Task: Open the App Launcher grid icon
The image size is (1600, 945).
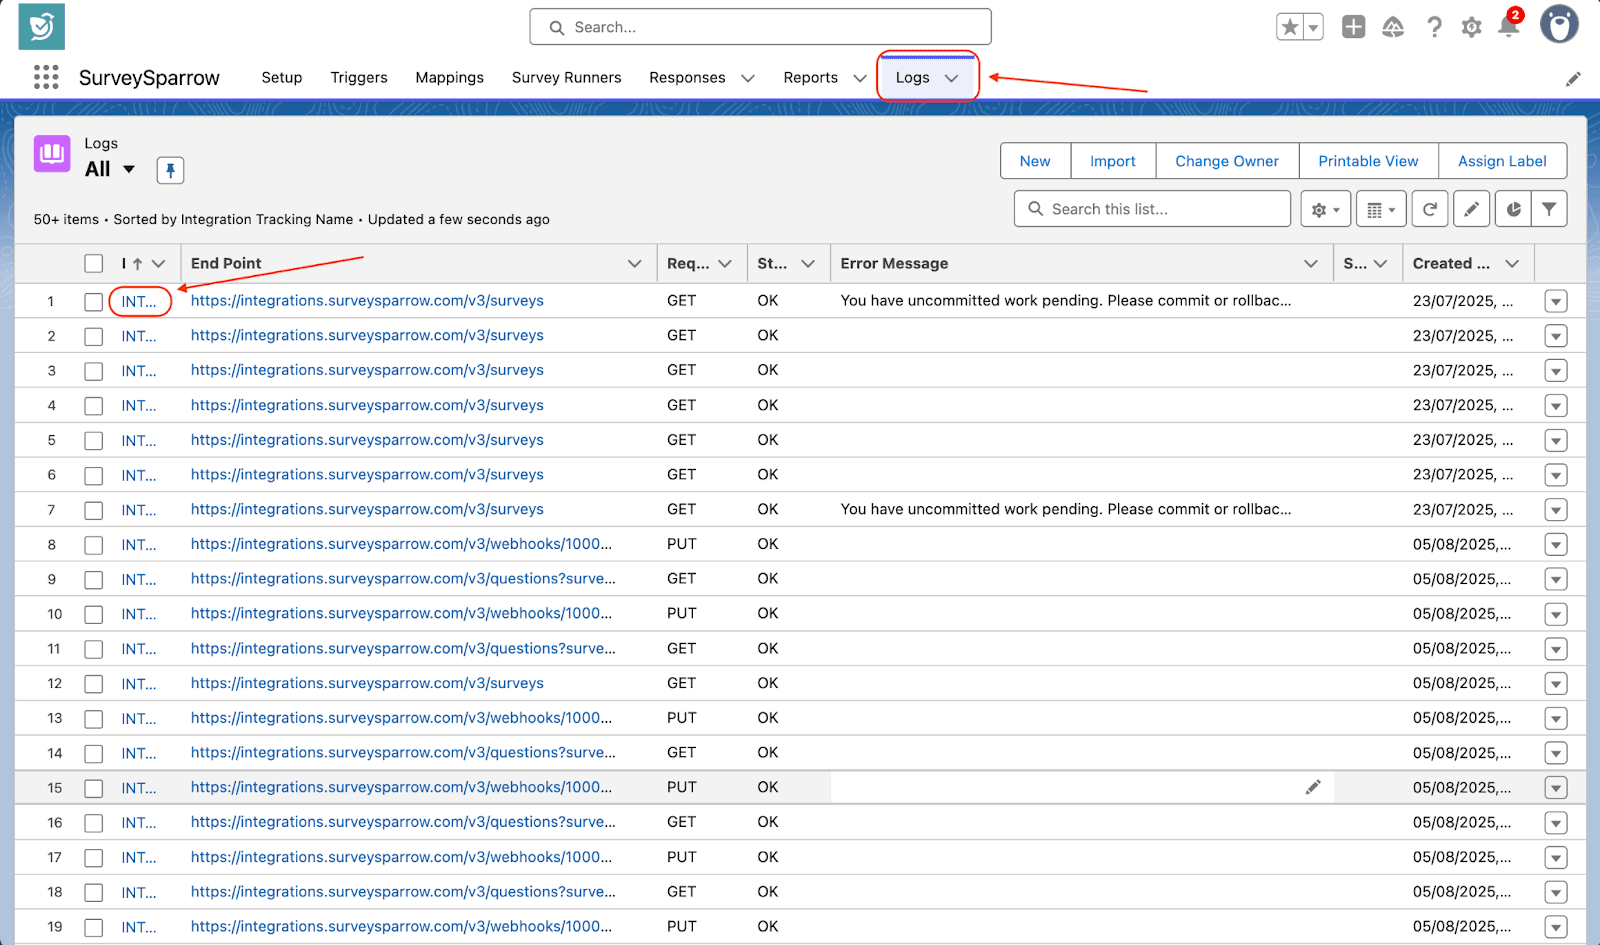Action: point(46,78)
